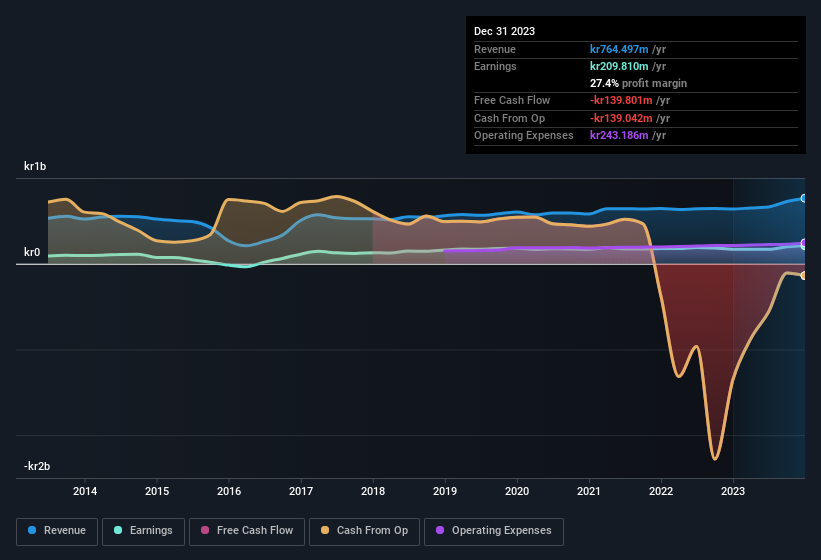Toggle the Revenue series legend button
Image resolution: width=821 pixels, height=560 pixels.
pyautogui.click(x=57, y=531)
